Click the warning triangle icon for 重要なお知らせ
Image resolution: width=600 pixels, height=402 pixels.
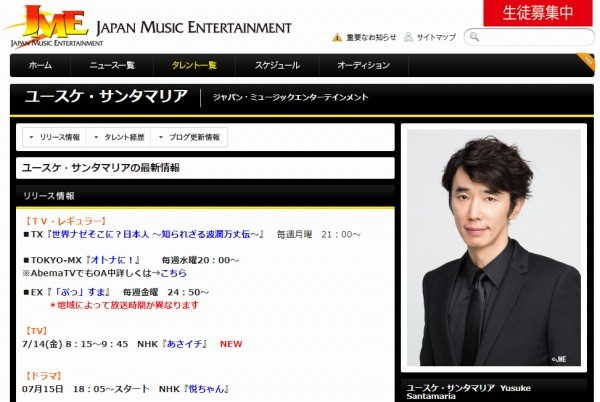[337, 37]
